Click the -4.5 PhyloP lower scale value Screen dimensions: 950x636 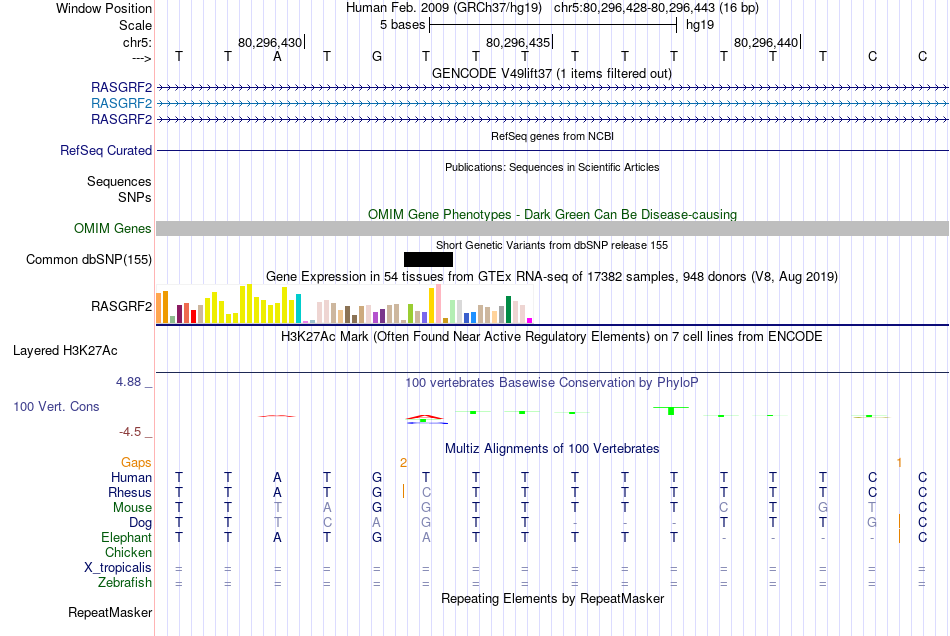pos(130,431)
